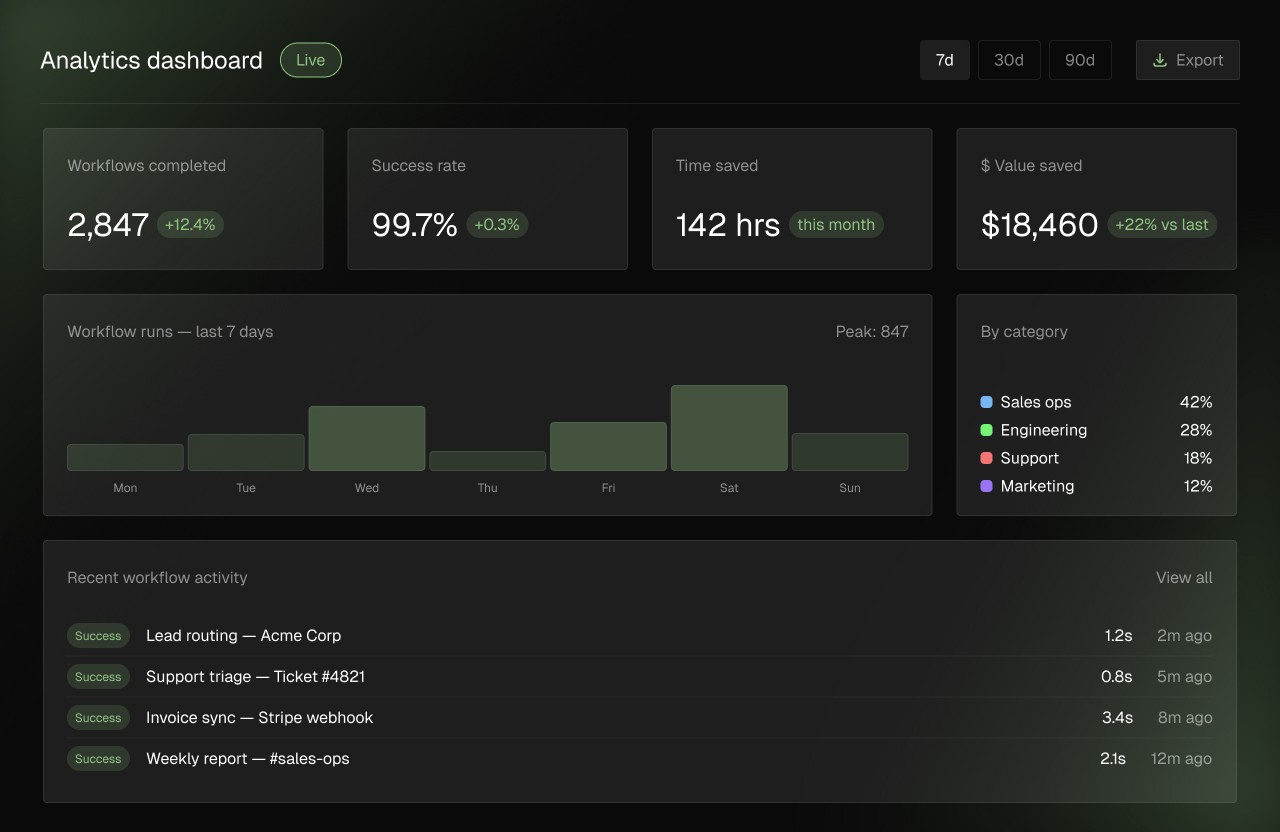Click the 99.7% success rate value
The image size is (1280, 832).
coord(414,225)
